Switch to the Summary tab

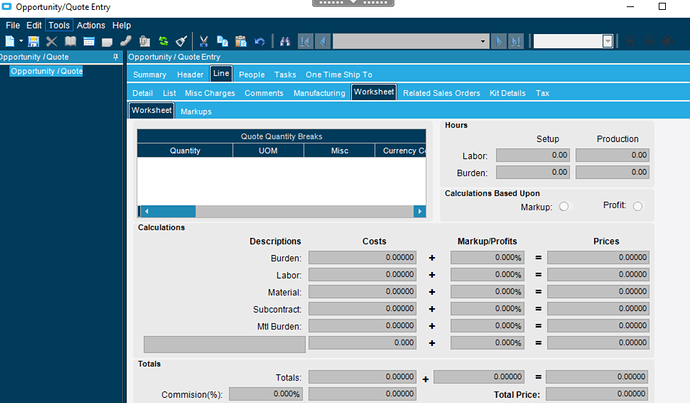tap(150, 75)
